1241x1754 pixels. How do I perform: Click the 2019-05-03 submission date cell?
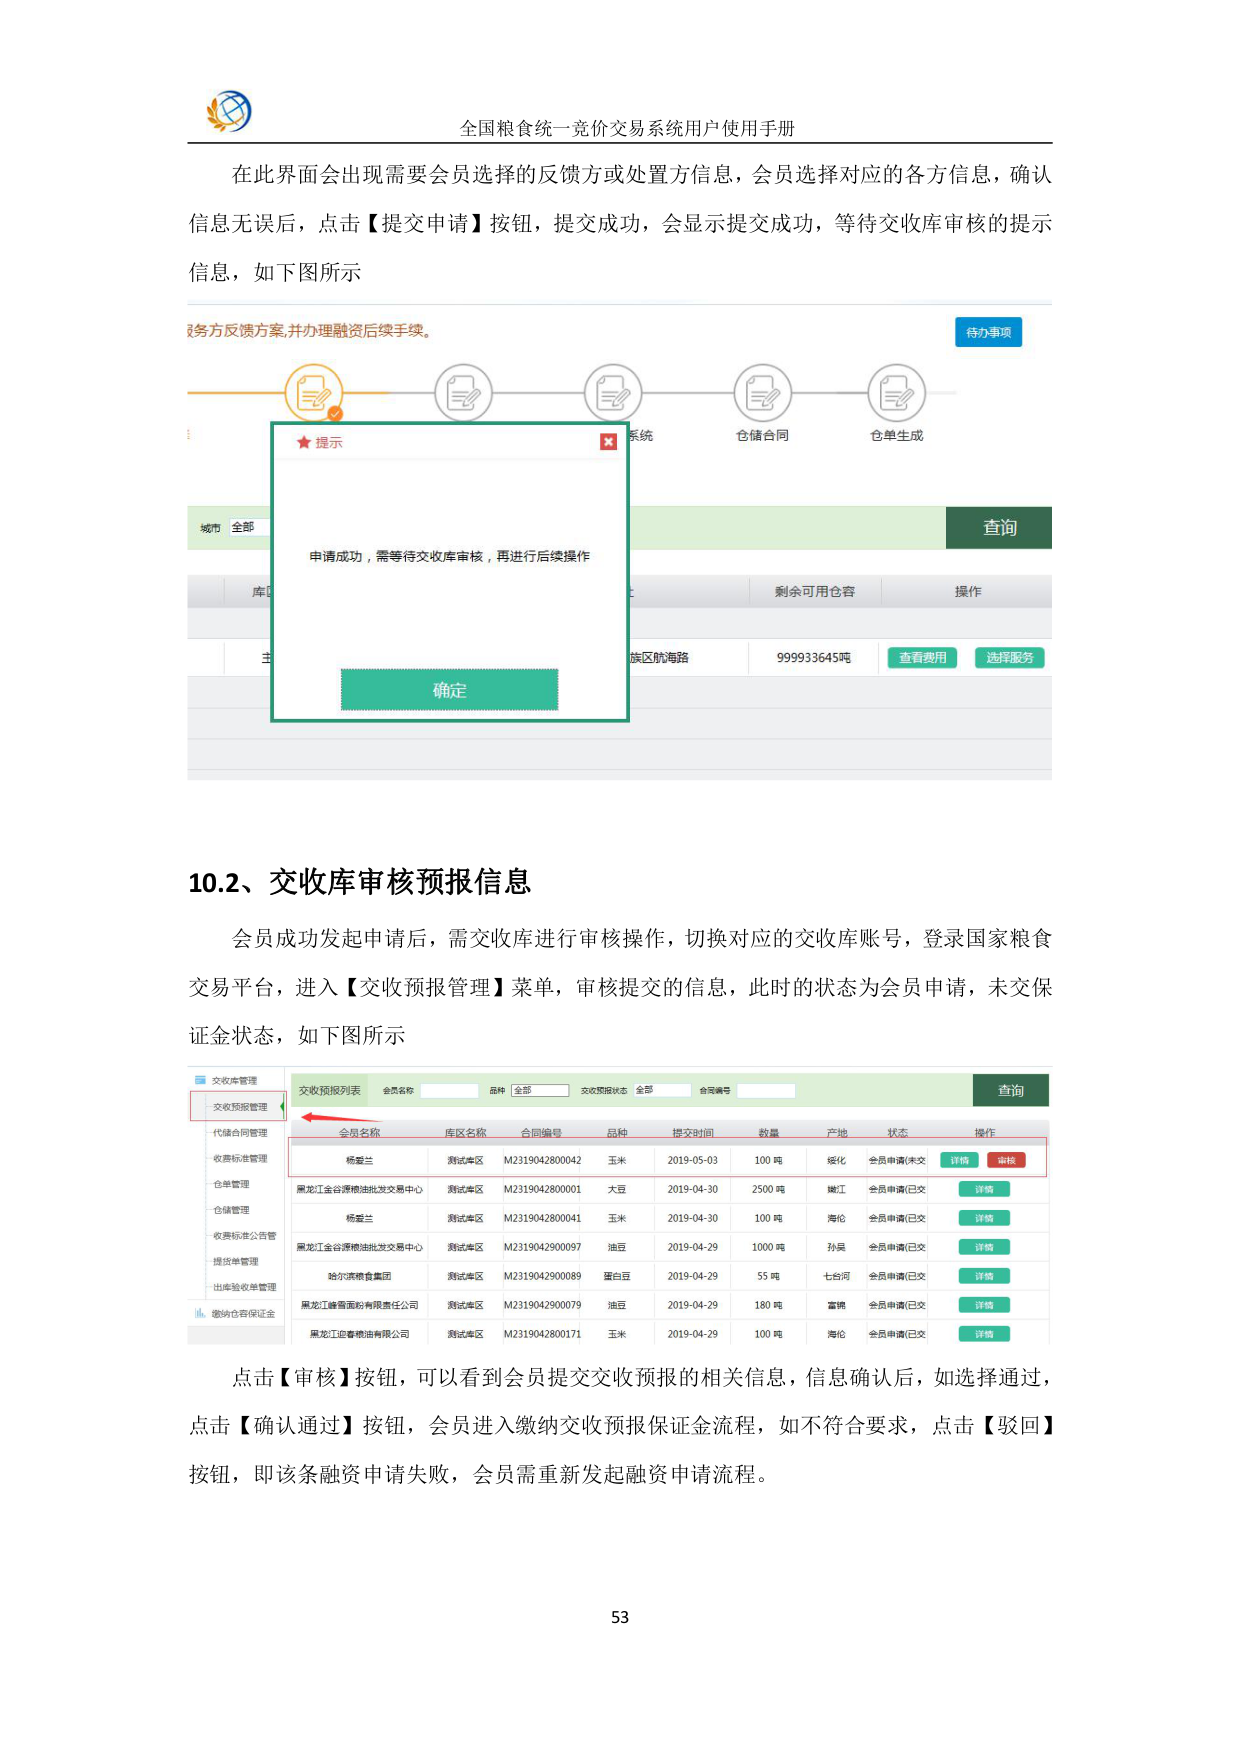(x=692, y=1160)
